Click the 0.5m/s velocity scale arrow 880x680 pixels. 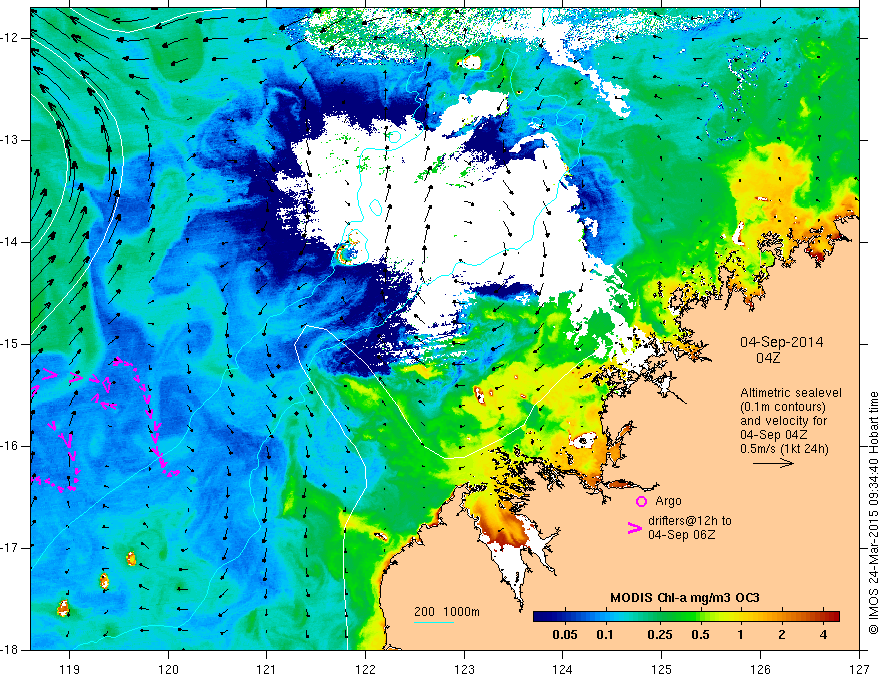click(773, 463)
